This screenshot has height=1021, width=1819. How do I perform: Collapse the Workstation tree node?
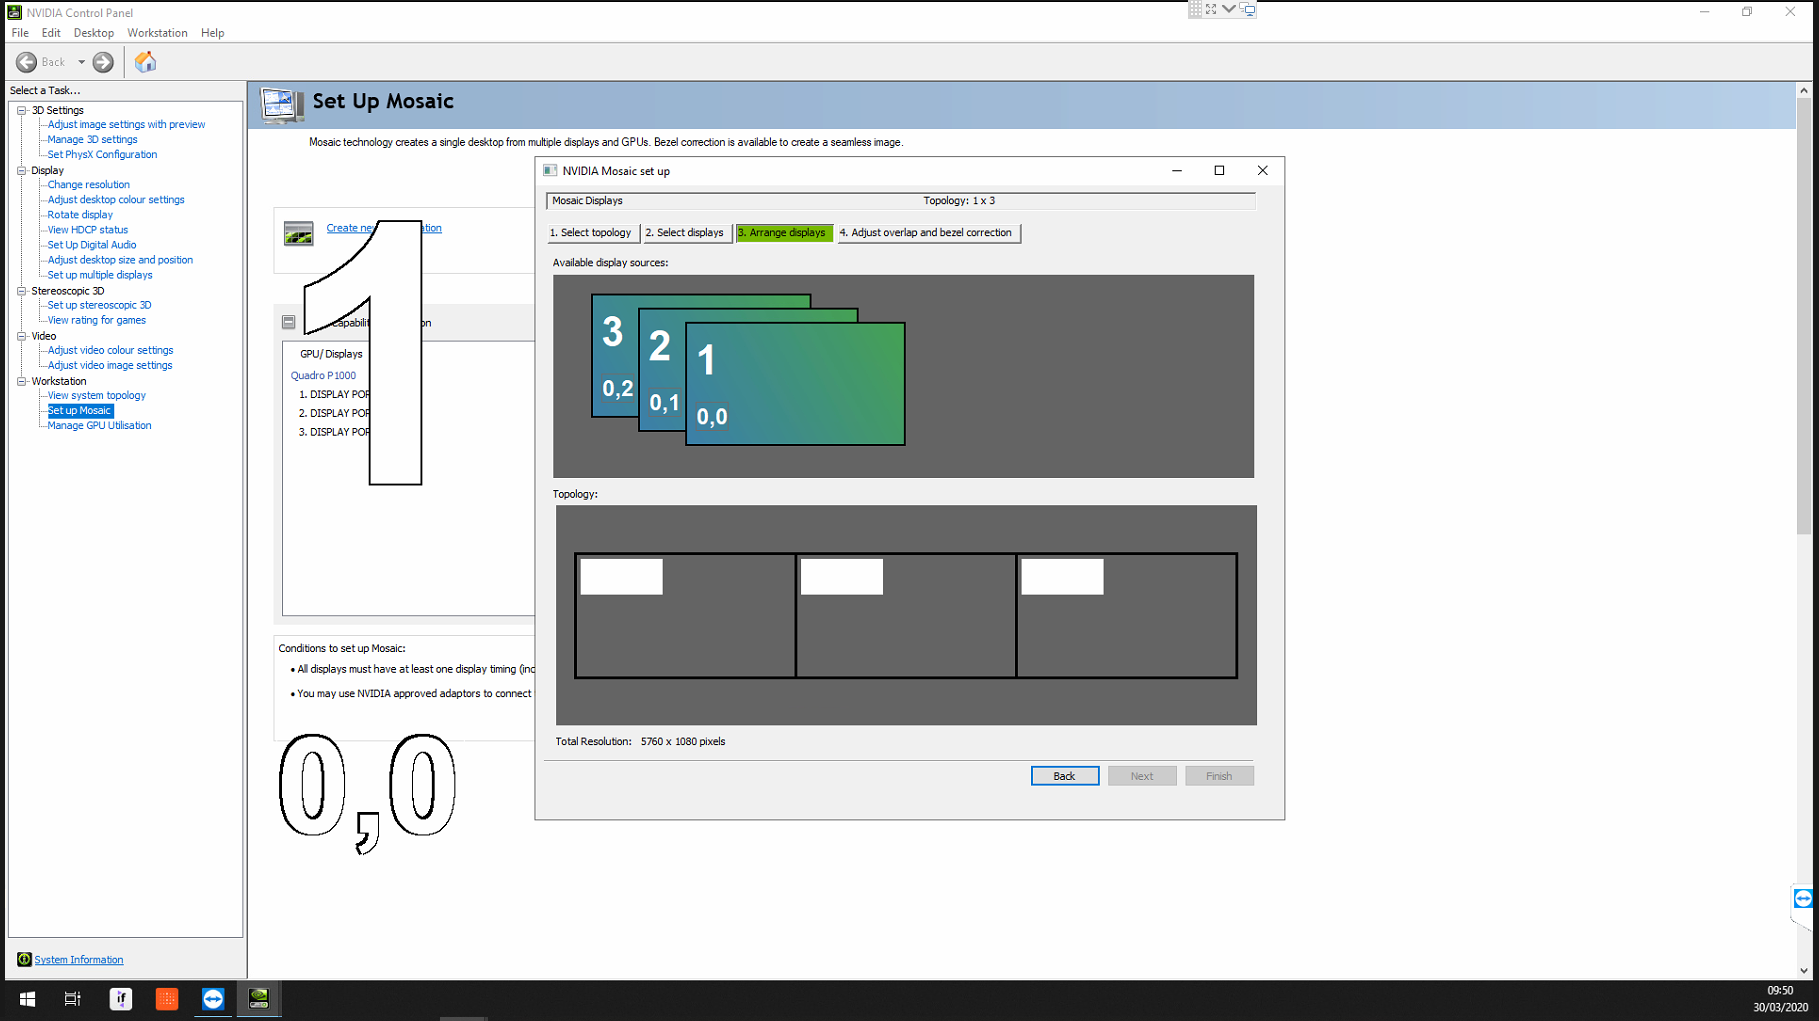21,381
